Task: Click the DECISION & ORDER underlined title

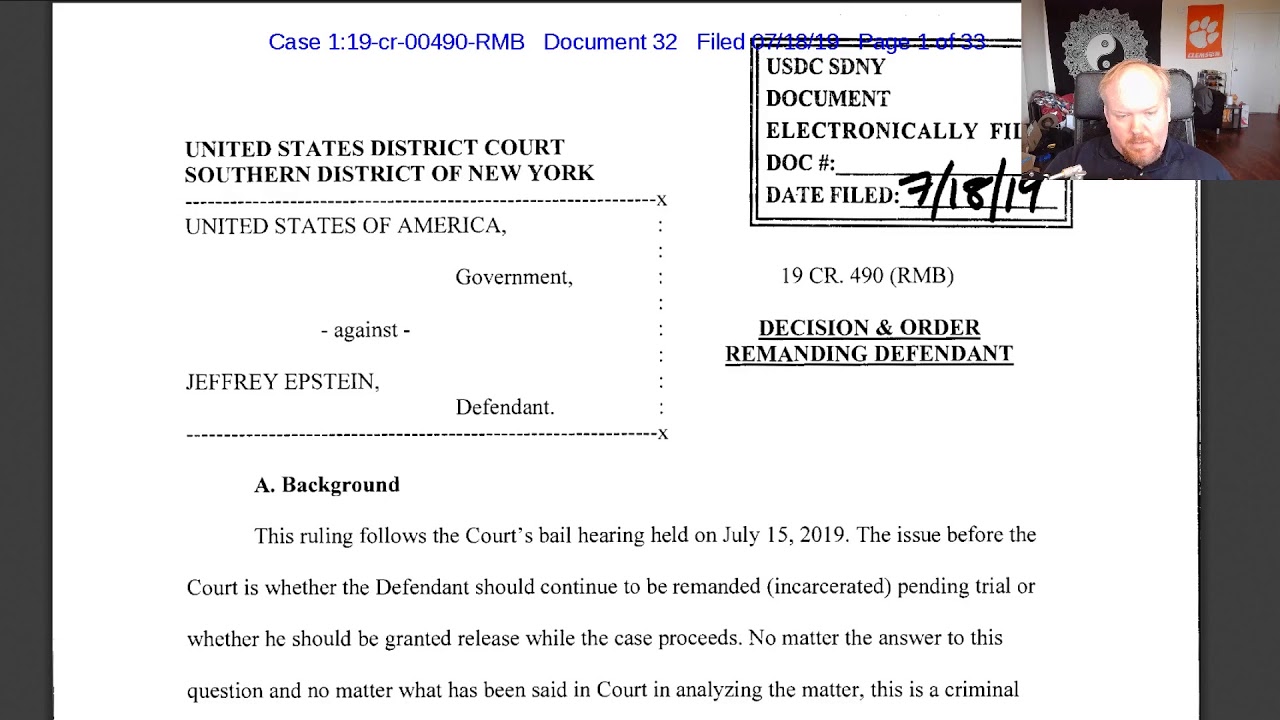Action: click(869, 328)
